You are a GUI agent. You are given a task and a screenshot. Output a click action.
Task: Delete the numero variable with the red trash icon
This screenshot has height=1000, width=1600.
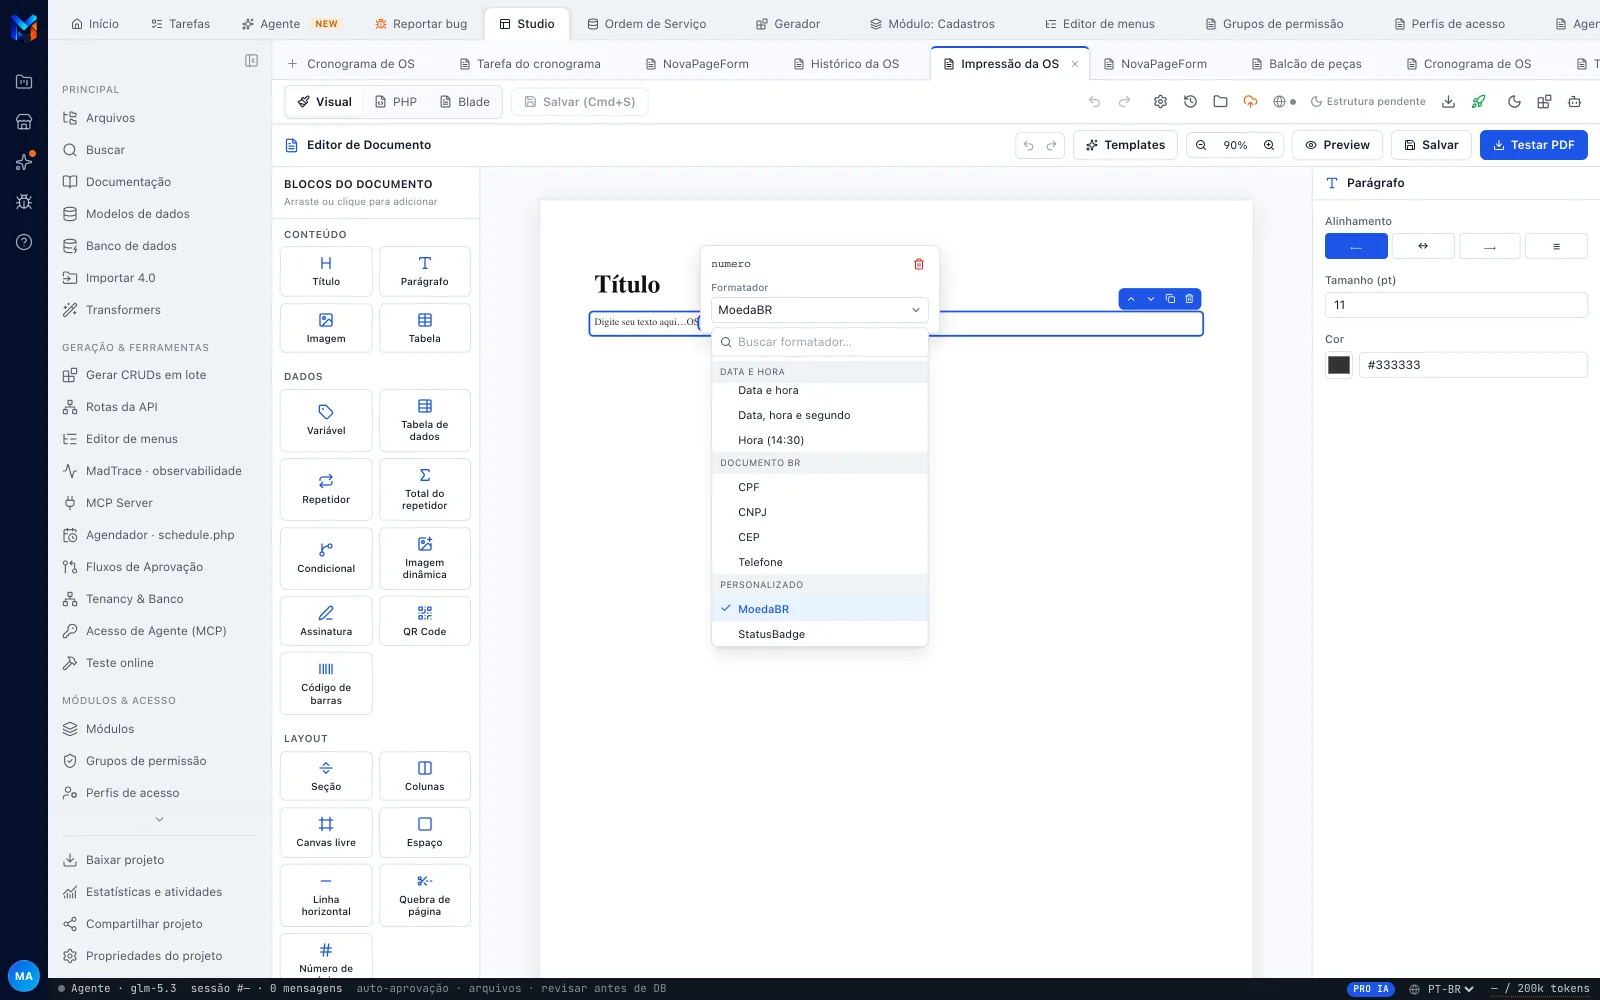tap(919, 264)
